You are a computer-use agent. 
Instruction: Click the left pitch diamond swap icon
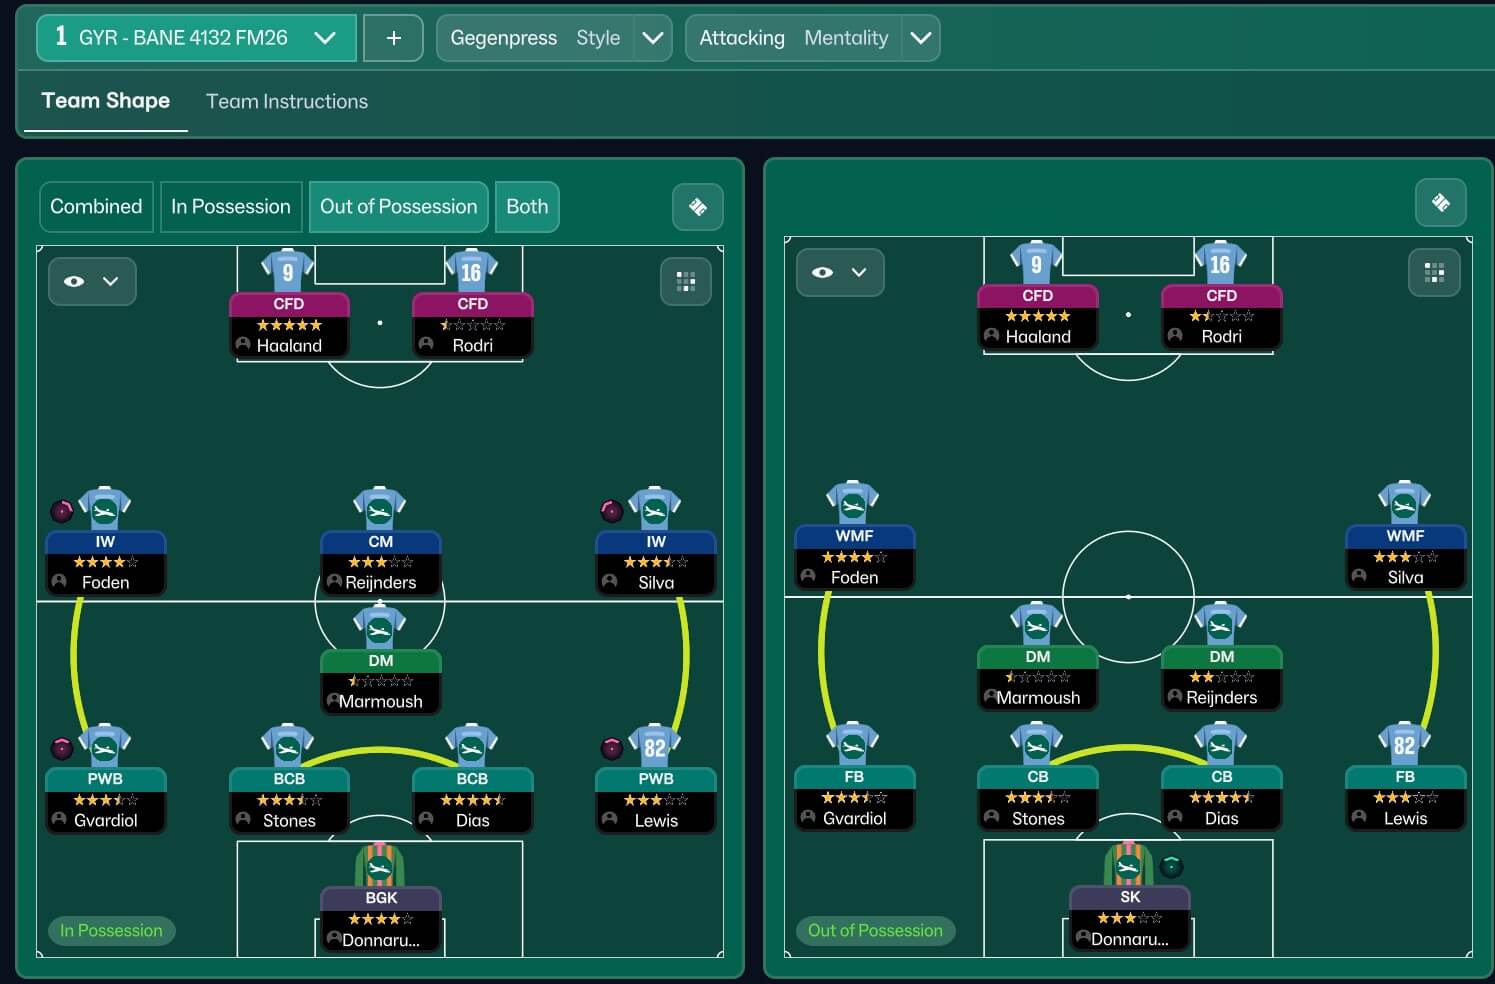pos(698,207)
